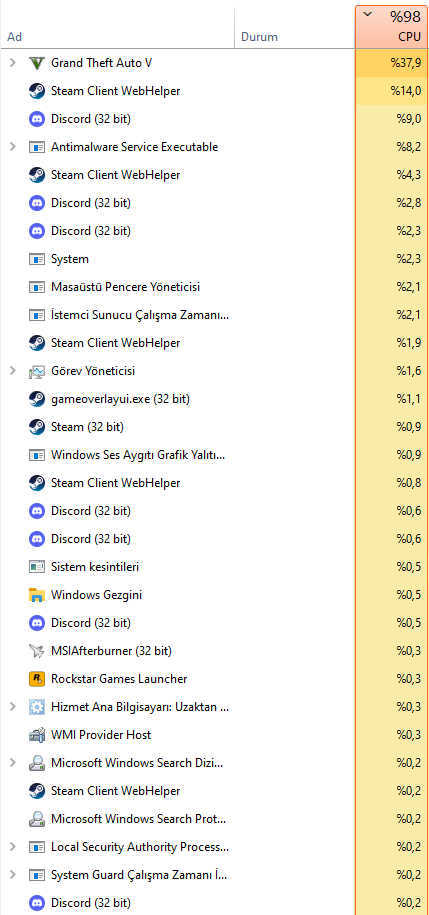Click the Antimalware Service Executable icon

click(x=37, y=147)
